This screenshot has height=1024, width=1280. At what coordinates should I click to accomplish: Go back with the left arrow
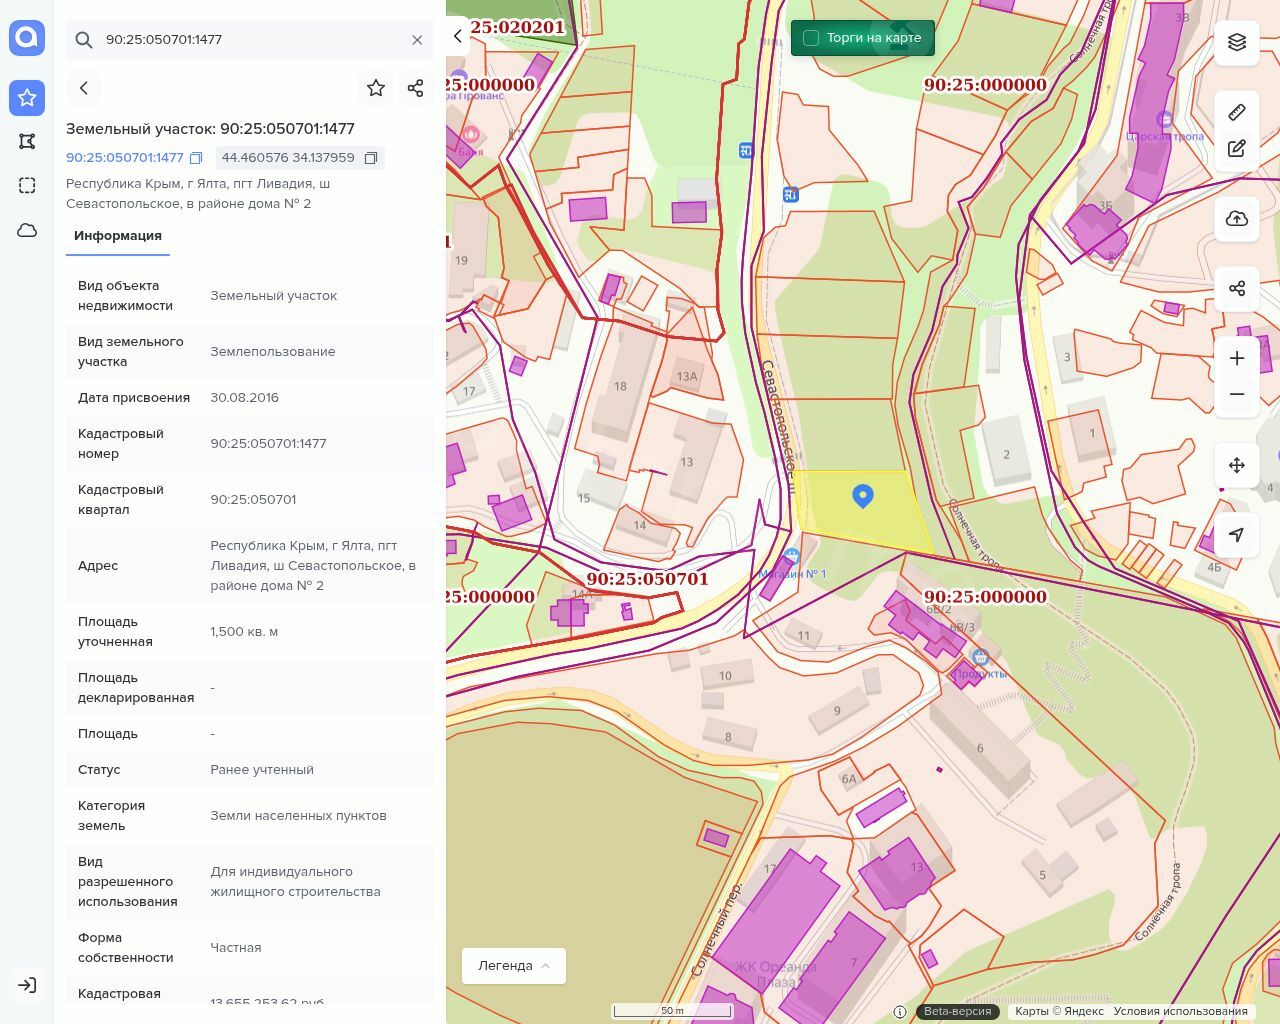[84, 88]
